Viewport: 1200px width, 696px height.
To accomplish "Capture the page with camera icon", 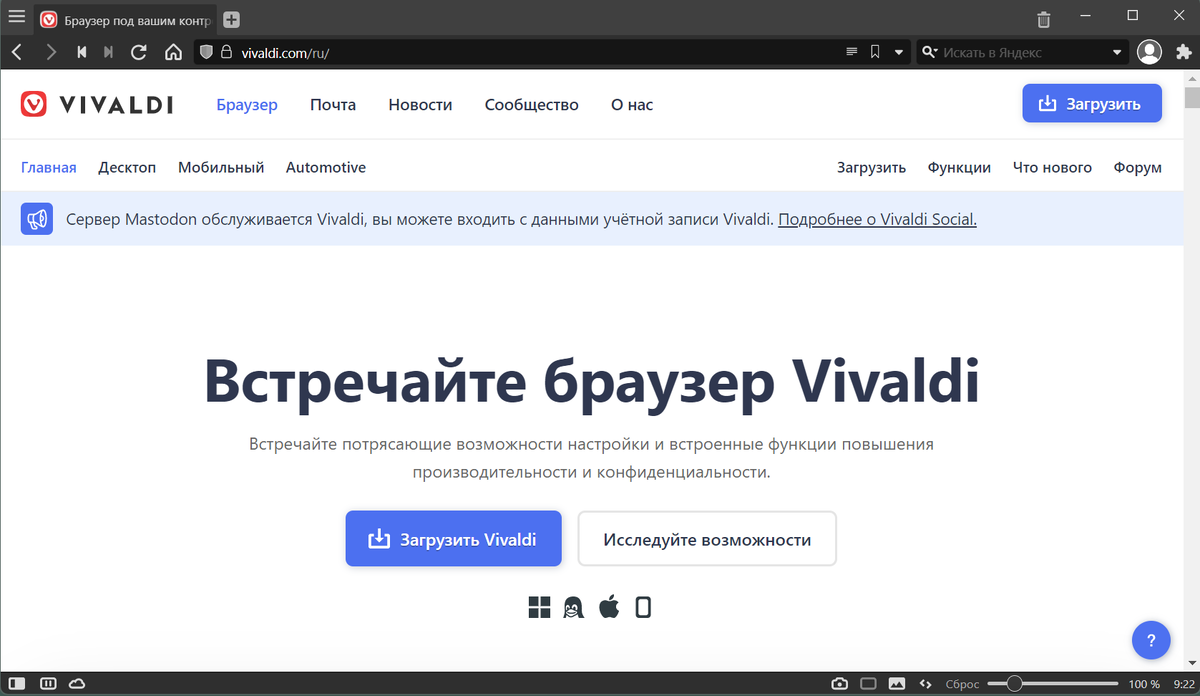I will [839, 684].
